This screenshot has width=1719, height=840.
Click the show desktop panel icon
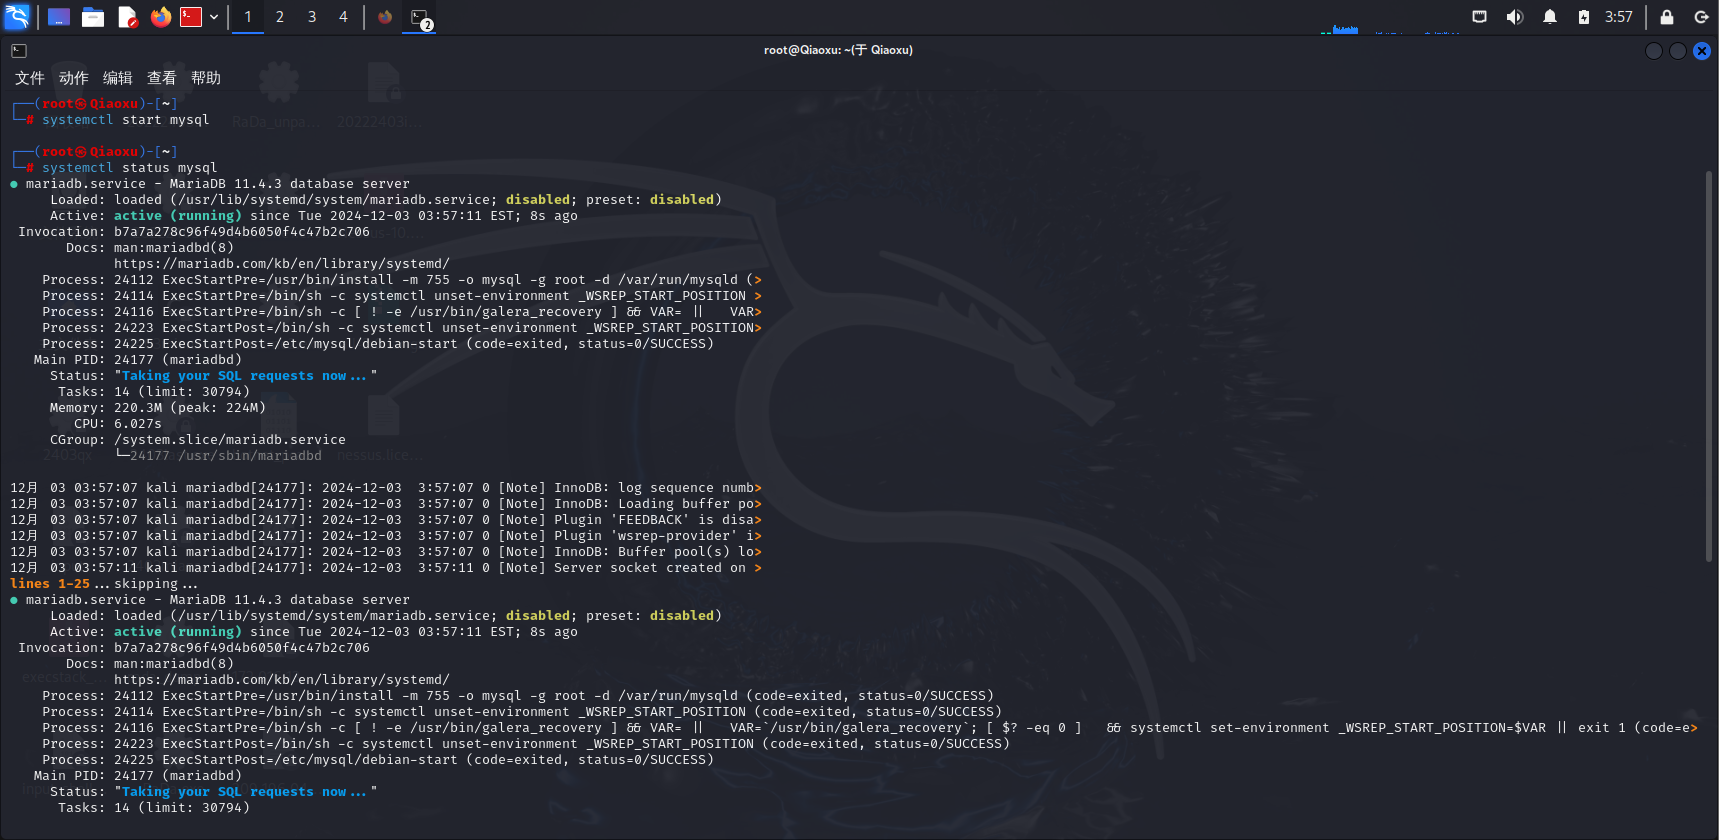pyautogui.click(x=59, y=17)
